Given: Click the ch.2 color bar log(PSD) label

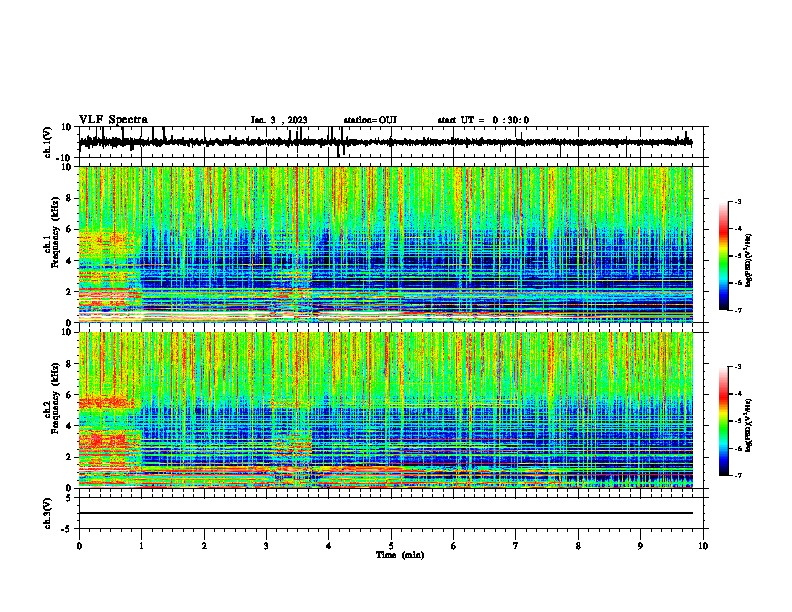Looking at the screenshot, I should (749, 425).
